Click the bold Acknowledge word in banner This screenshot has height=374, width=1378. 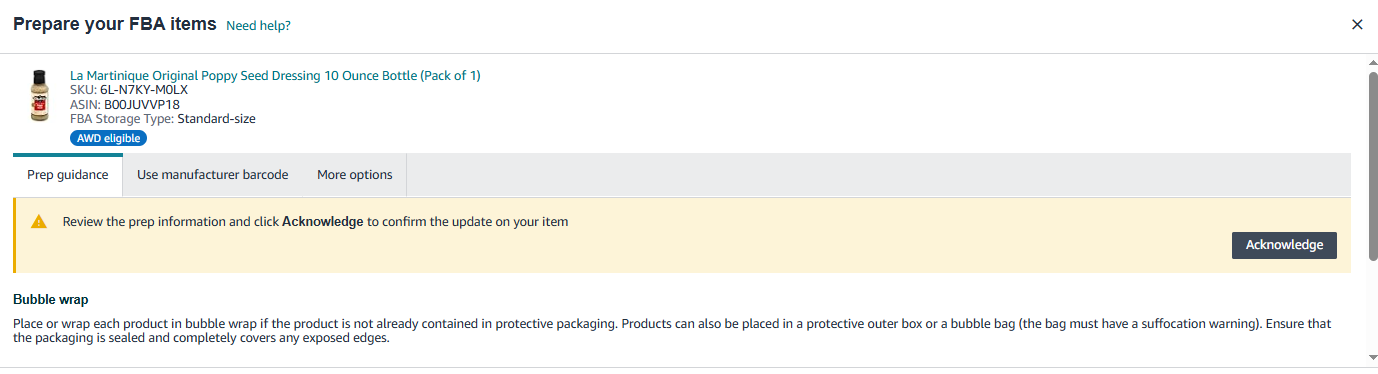[x=322, y=222]
